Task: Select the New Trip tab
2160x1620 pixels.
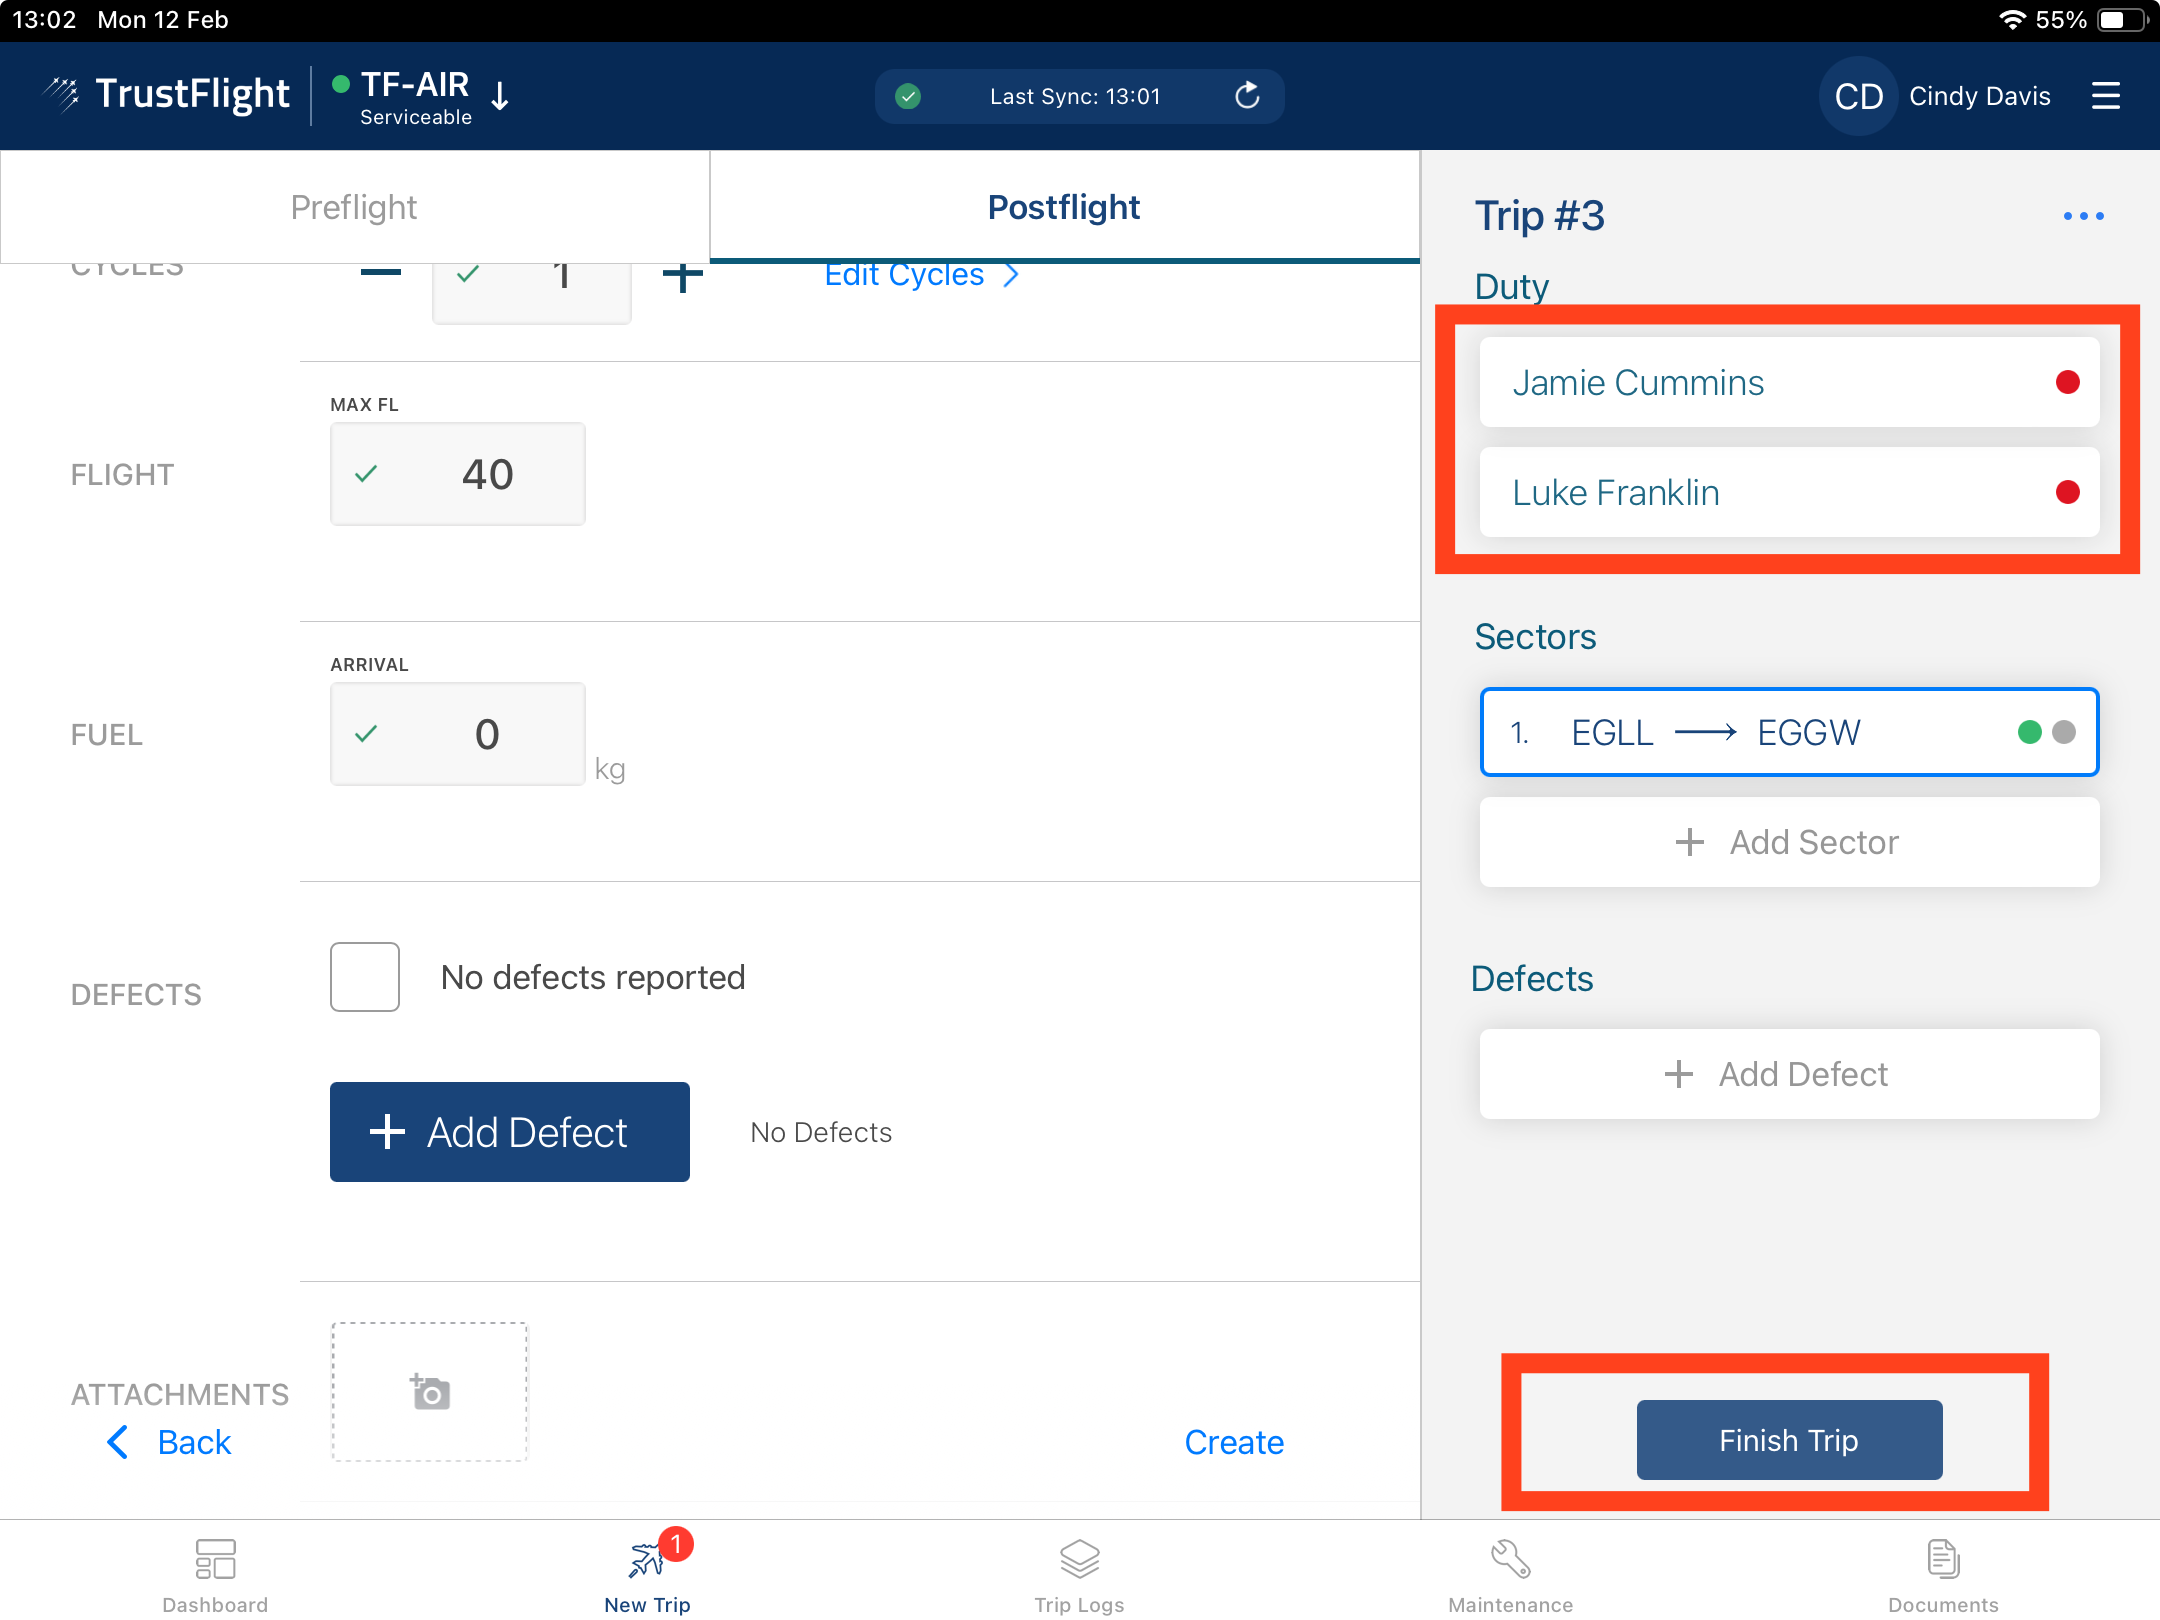Action: point(647,1570)
